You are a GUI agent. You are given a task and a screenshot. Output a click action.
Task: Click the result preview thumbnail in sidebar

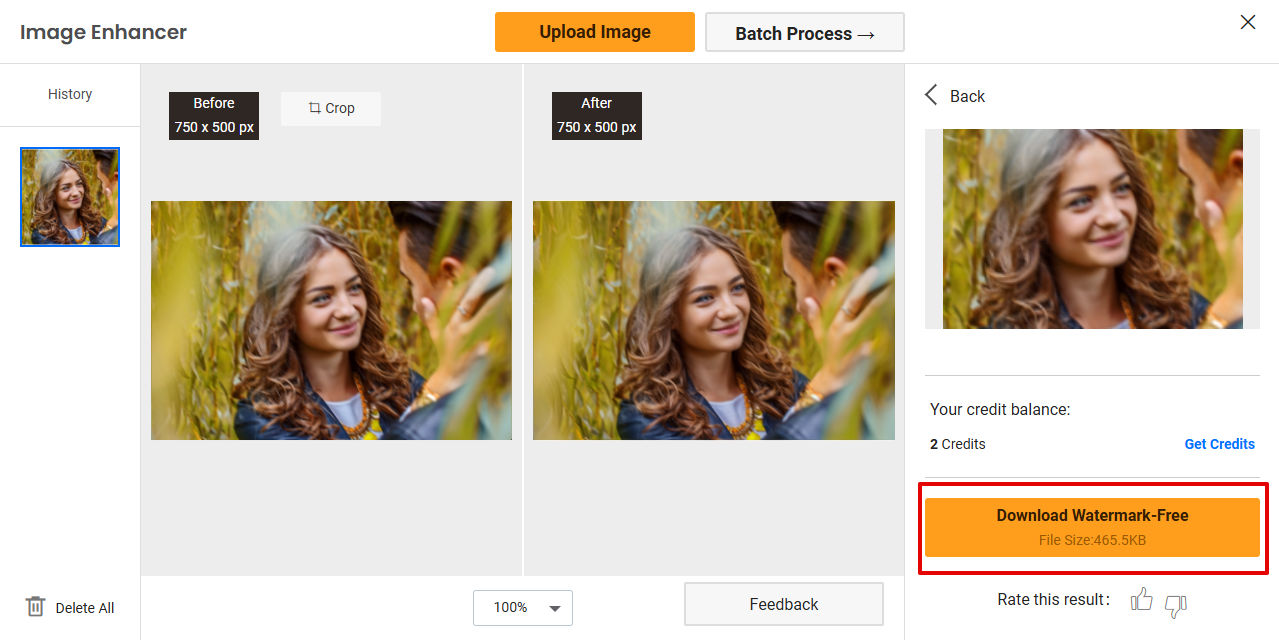[1092, 229]
